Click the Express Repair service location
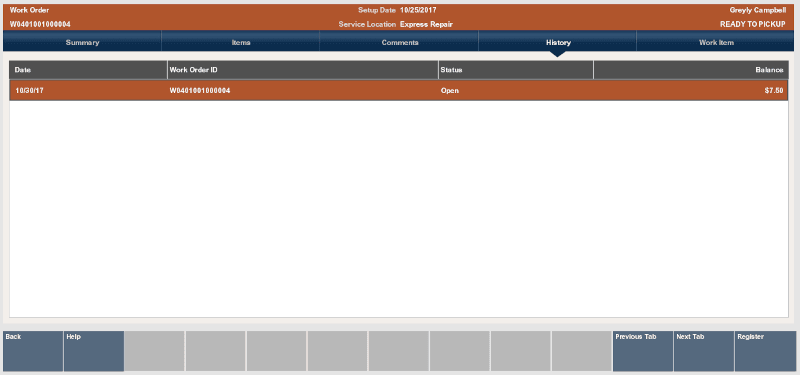Screen dimensions: 800x375 (426, 24)
